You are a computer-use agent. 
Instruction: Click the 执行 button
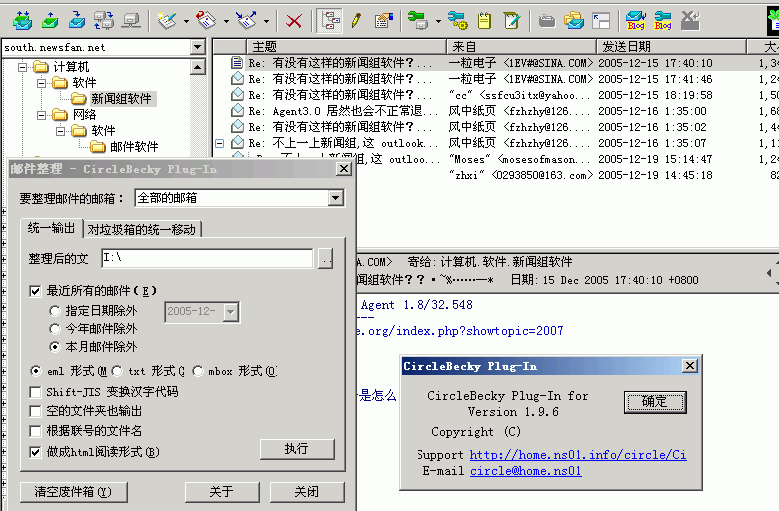(297, 449)
